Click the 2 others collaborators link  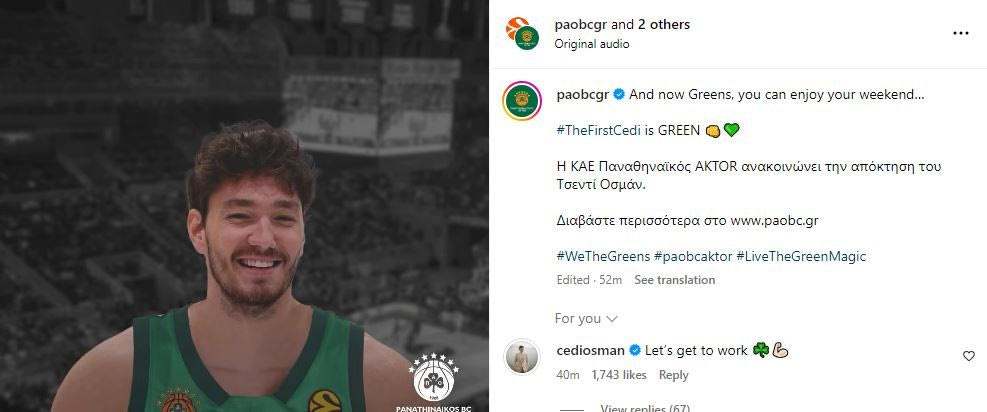pyautogui.click(x=664, y=24)
